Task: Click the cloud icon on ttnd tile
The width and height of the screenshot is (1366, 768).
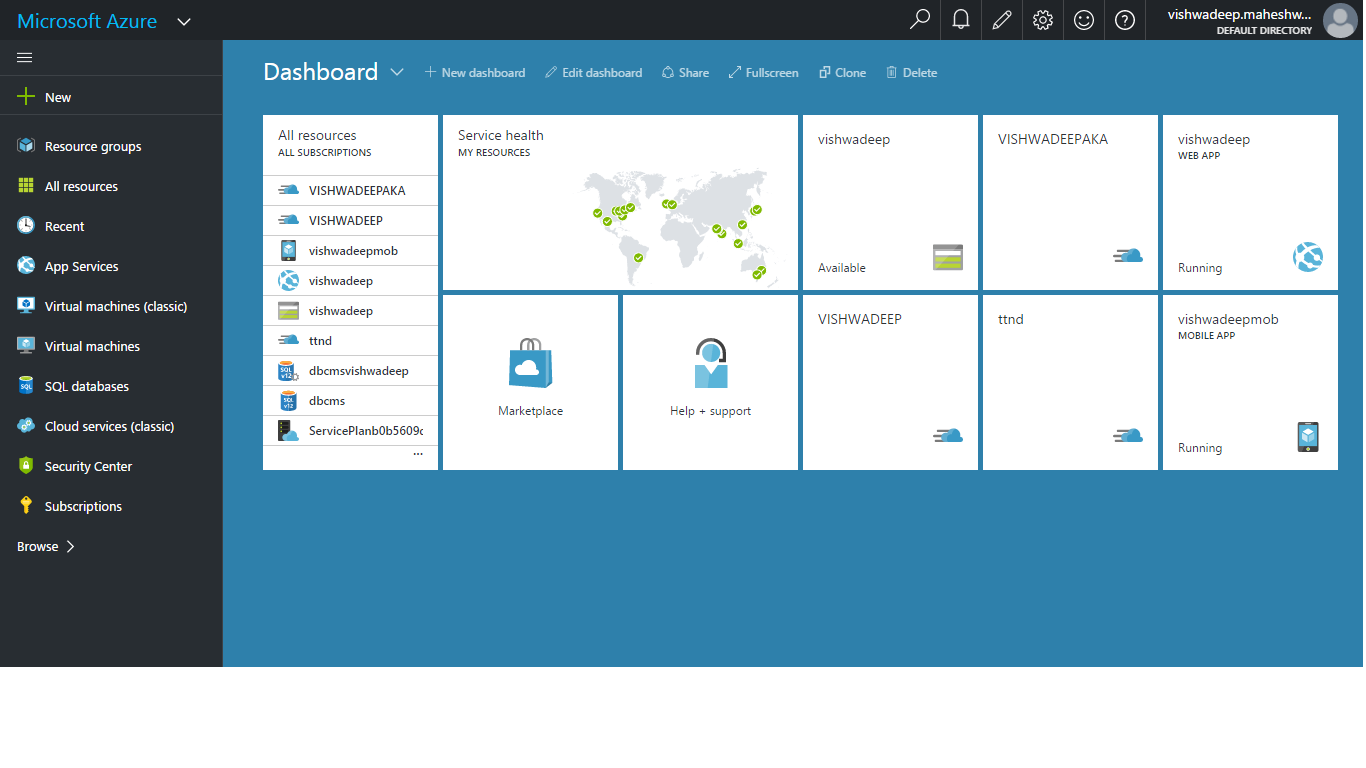Action: pos(1128,435)
